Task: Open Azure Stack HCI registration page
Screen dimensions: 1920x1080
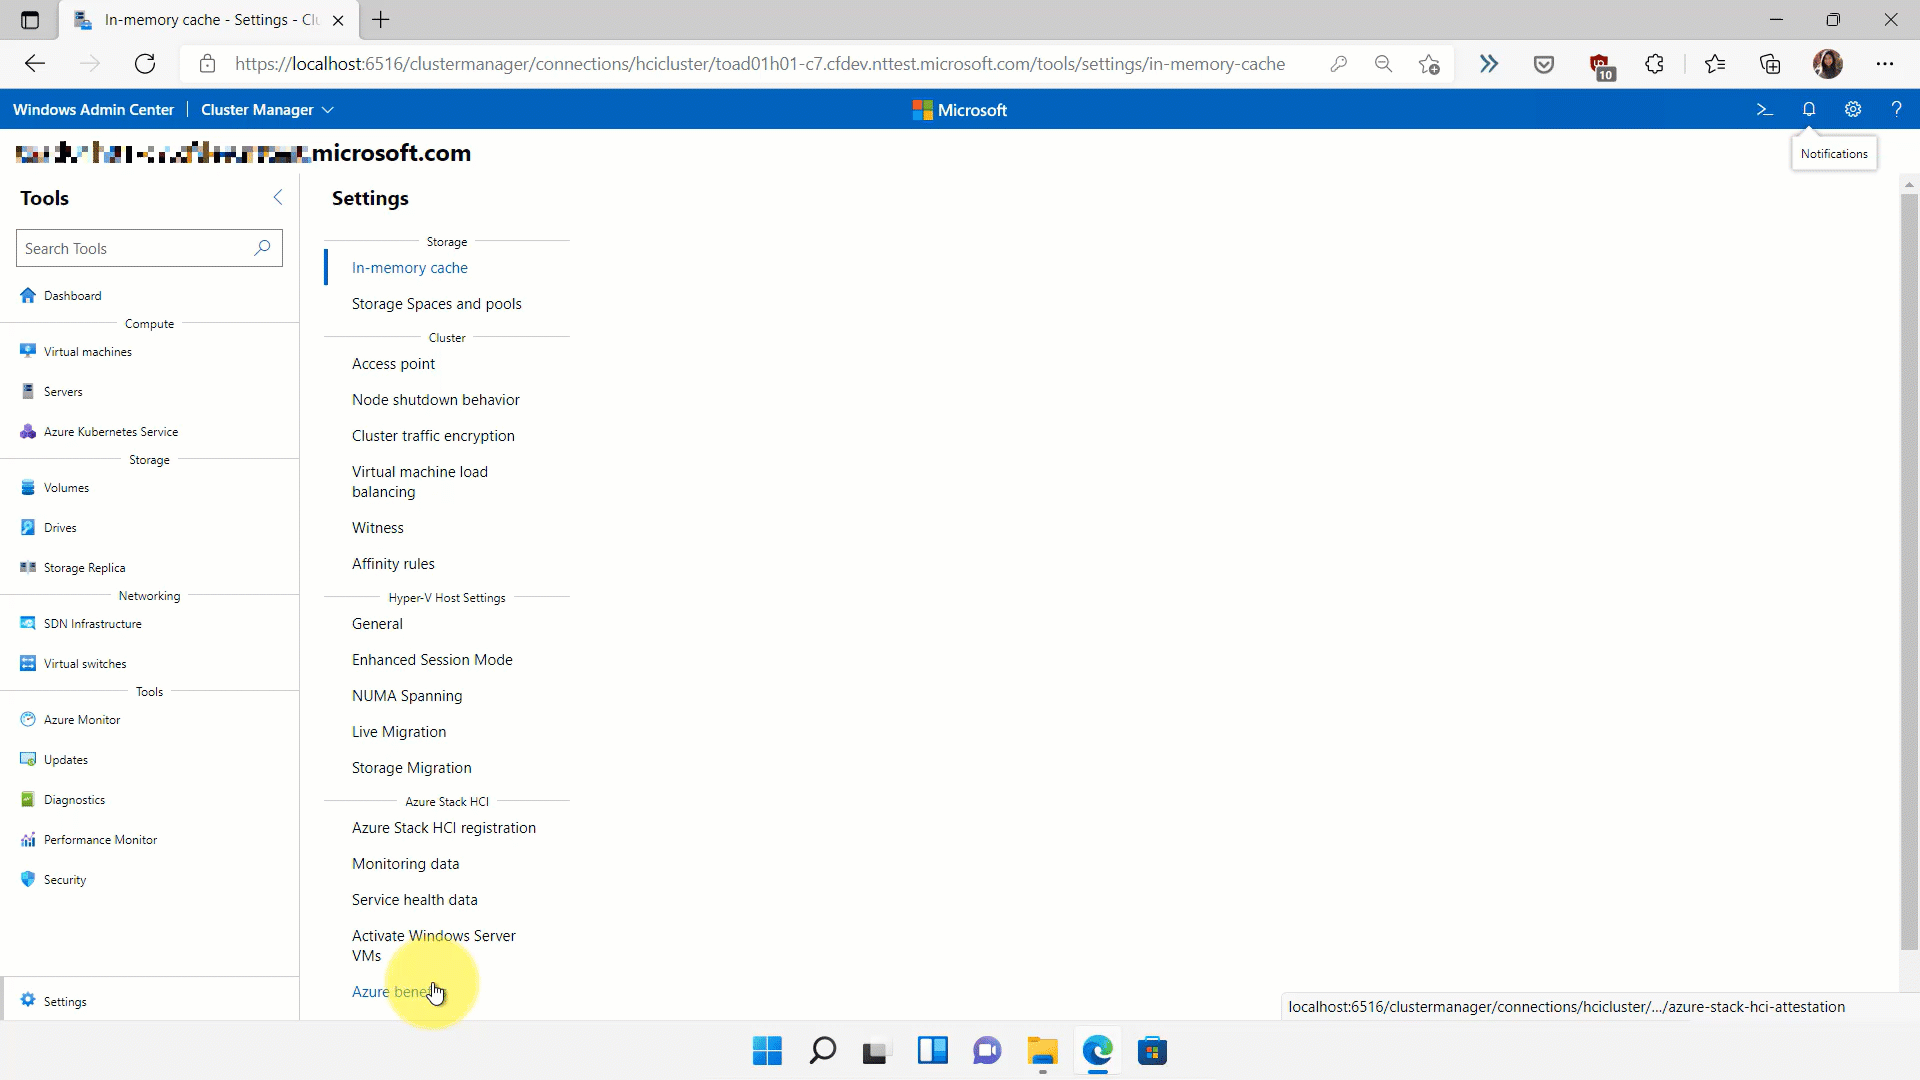Action: coord(443,827)
